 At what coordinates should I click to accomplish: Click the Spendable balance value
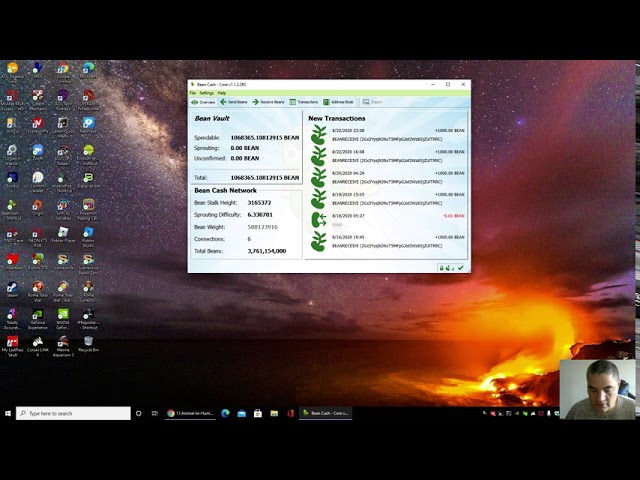(264, 138)
